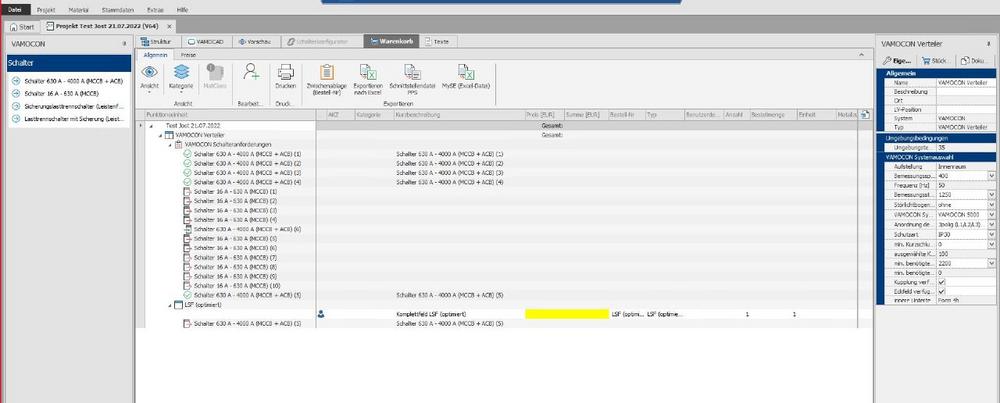Open the Datei menu

[15, 10]
